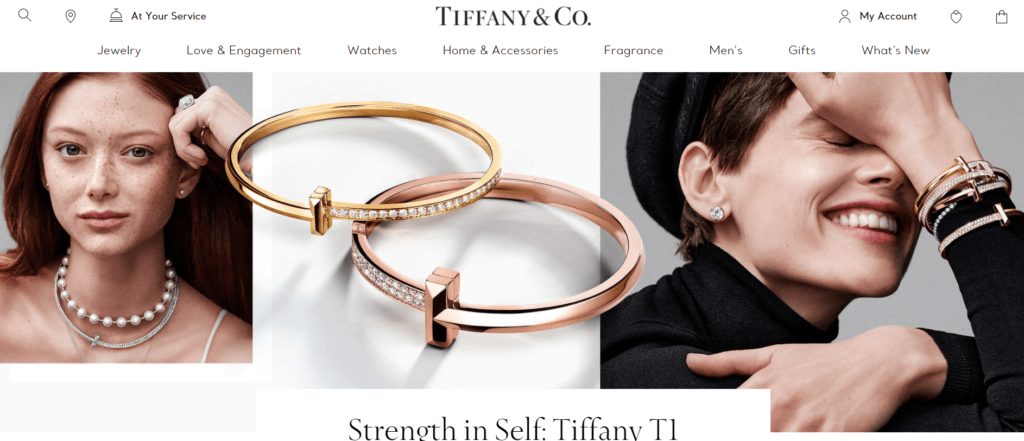Viewport: 1024px width, 441px height.
Task: Expand the Jewelry menu
Action: [119, 50]
